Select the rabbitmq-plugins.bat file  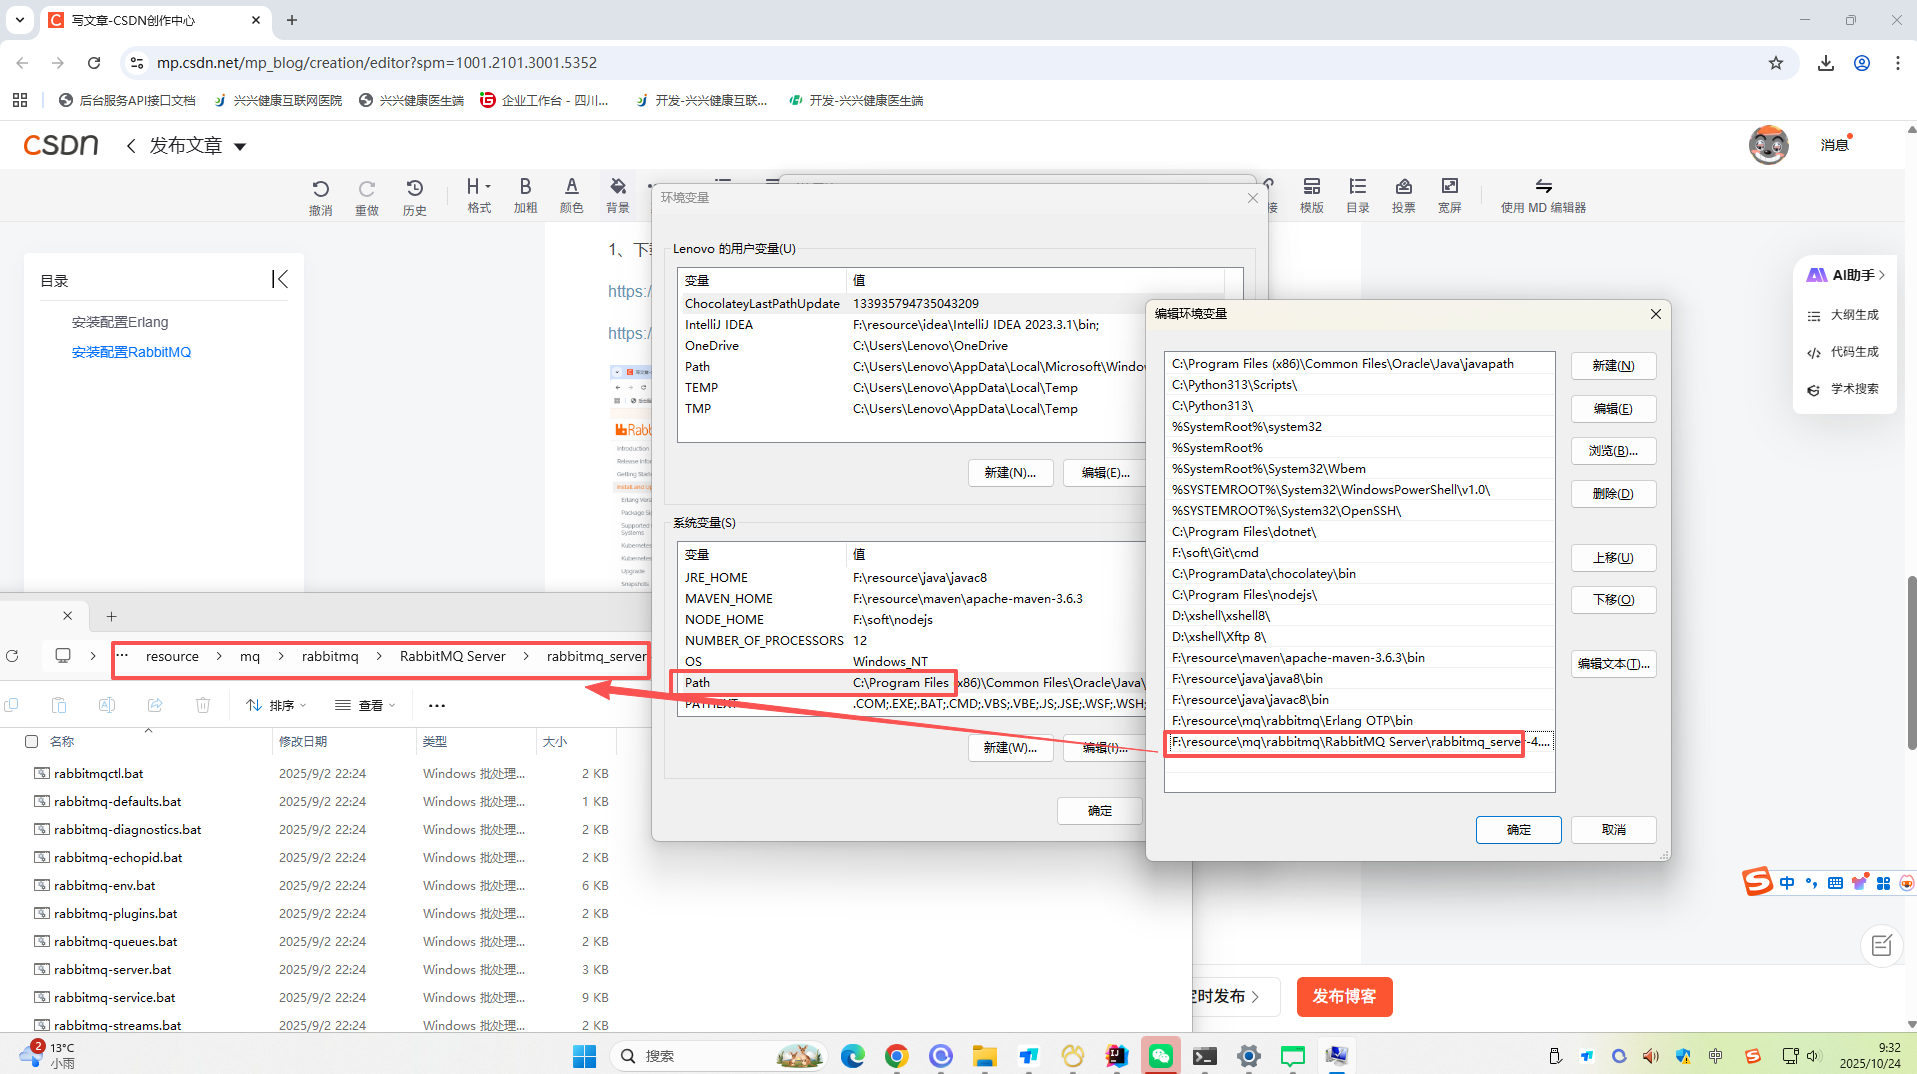pos(116,913)
